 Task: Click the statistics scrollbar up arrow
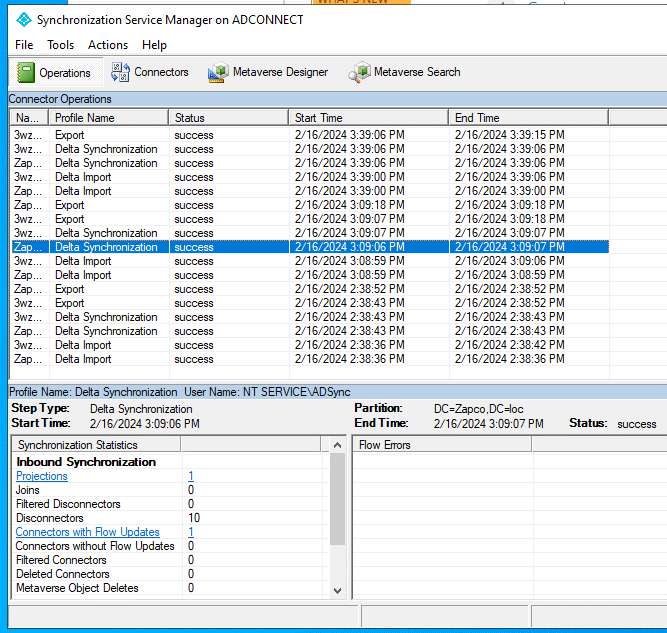point(338,445)
